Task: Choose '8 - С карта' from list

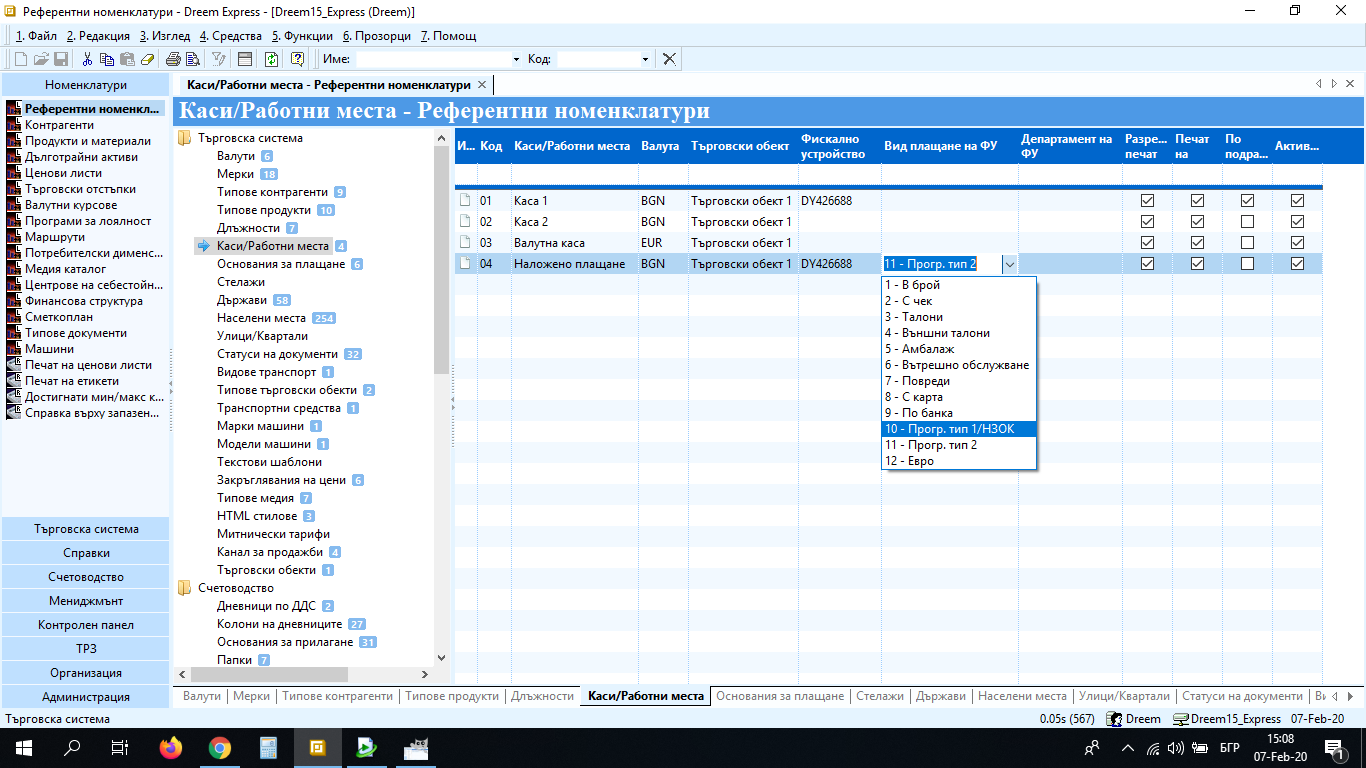Action: (x=959, y=397)
